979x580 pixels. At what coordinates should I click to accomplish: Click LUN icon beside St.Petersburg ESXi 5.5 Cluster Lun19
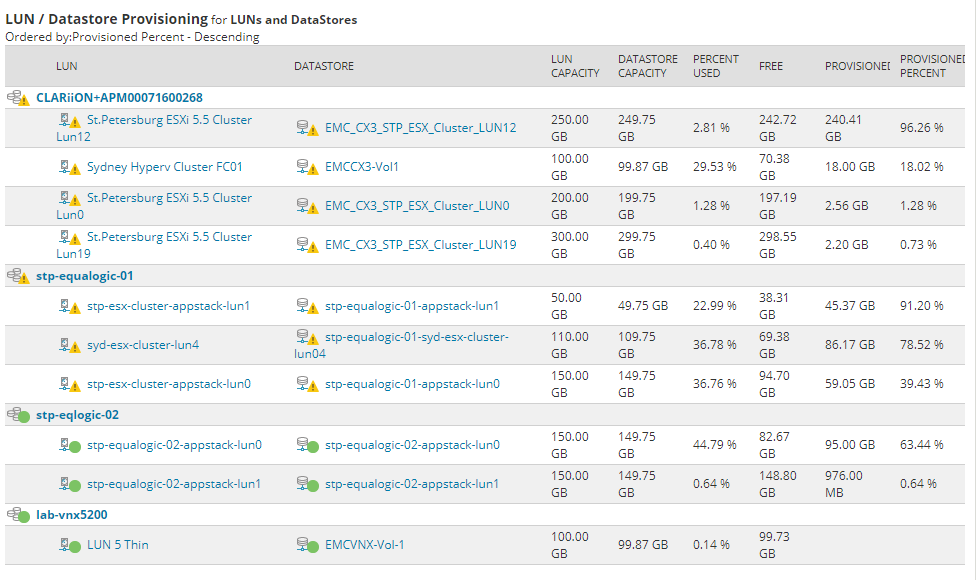[x=70, y=237]
